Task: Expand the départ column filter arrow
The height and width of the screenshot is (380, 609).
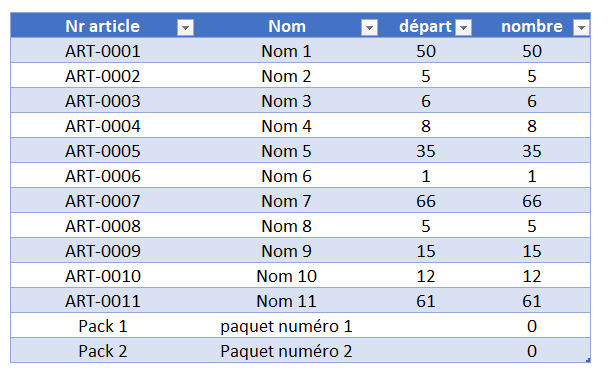Action: (463, 28)
